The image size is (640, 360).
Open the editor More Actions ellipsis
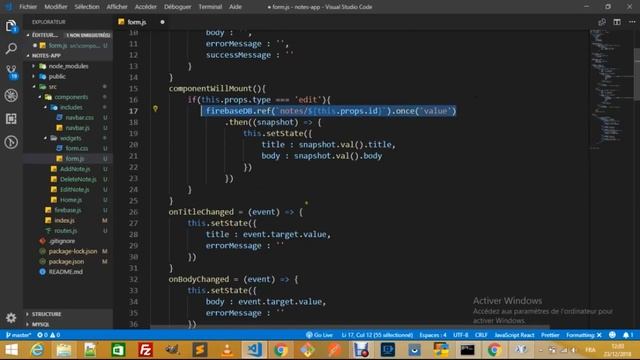click(x=632, y=22)
